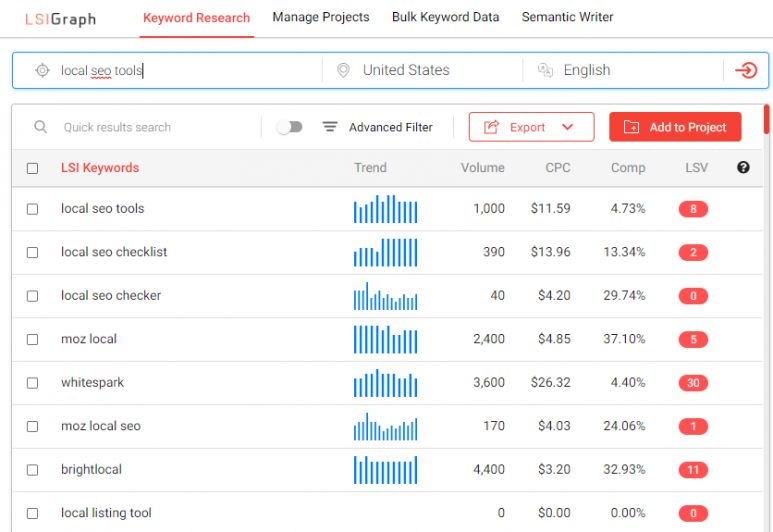
Task: Check the local seo tools row checkbox
Action: coord(33,209)
